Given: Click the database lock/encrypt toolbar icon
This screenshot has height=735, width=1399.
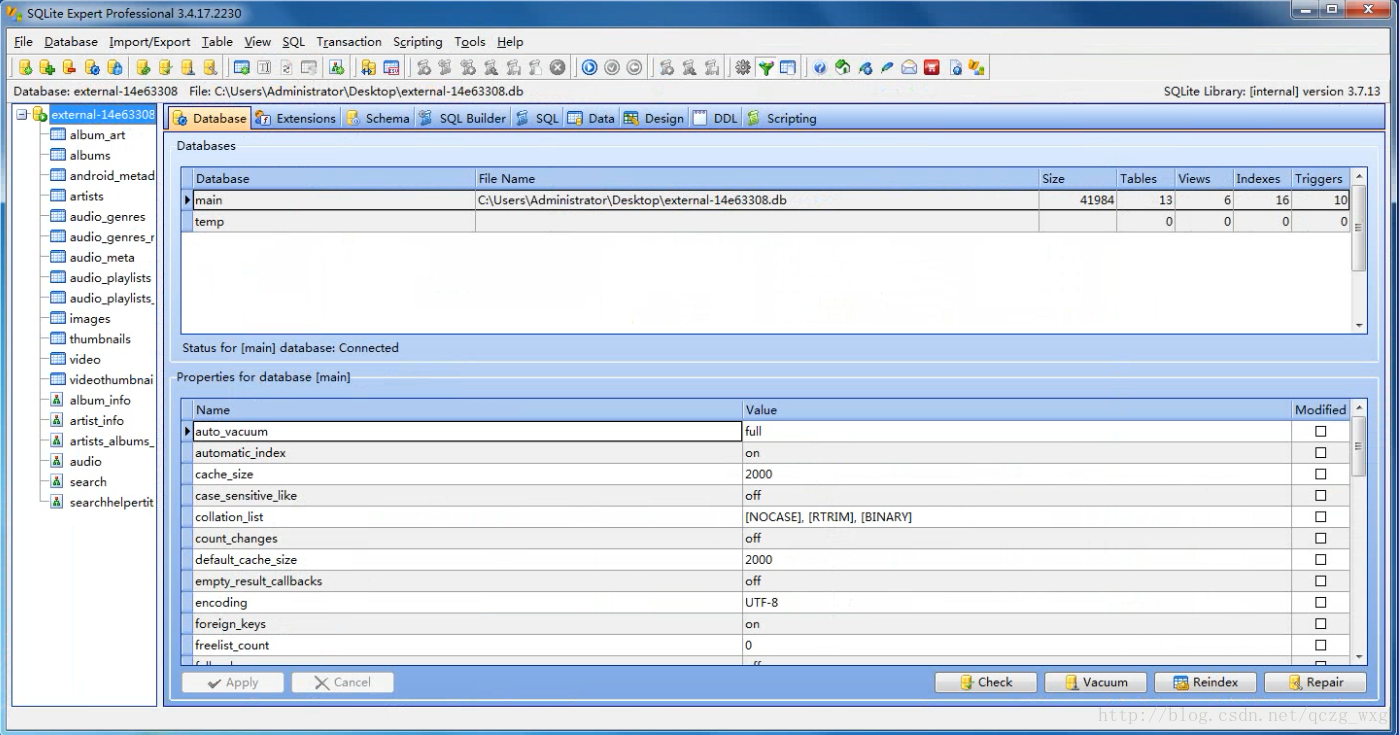Looking at the screenshot, I should point(115,67).
